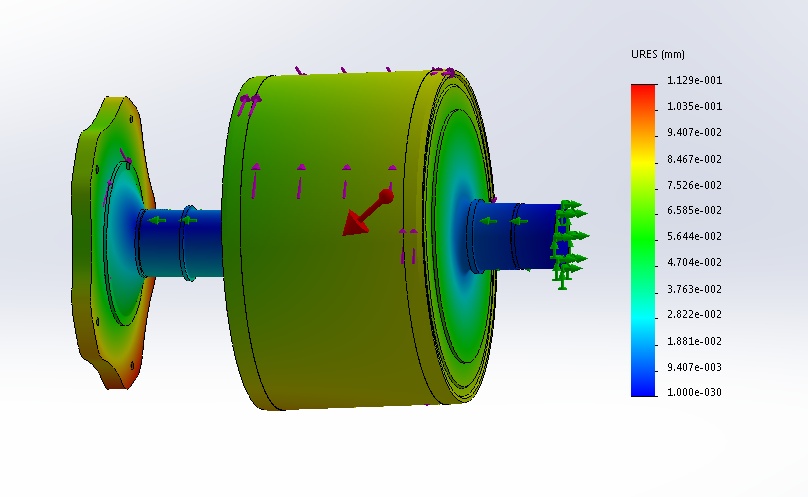Click the legend value 6.585e-002
The image size is (808, 497).
point(694,210)
